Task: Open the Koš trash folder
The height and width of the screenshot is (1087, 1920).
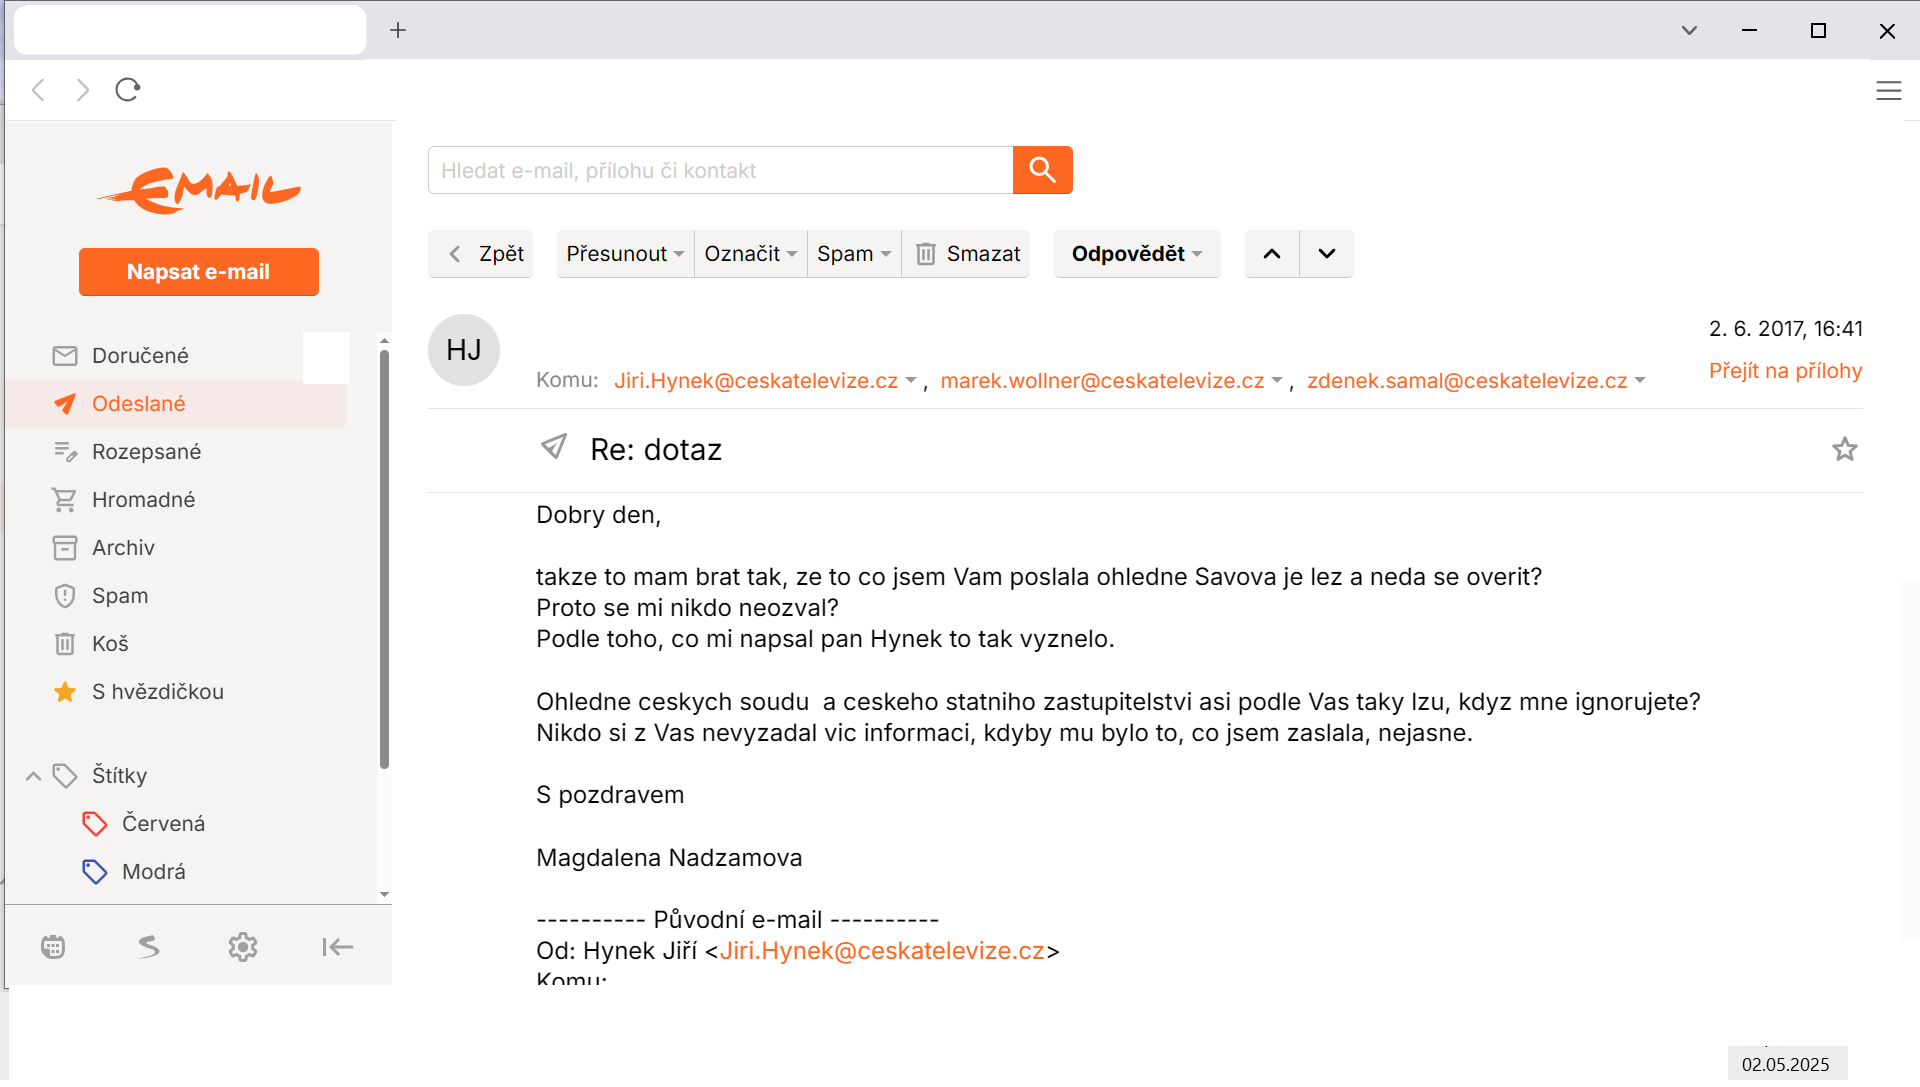Action: pos(177,644)
